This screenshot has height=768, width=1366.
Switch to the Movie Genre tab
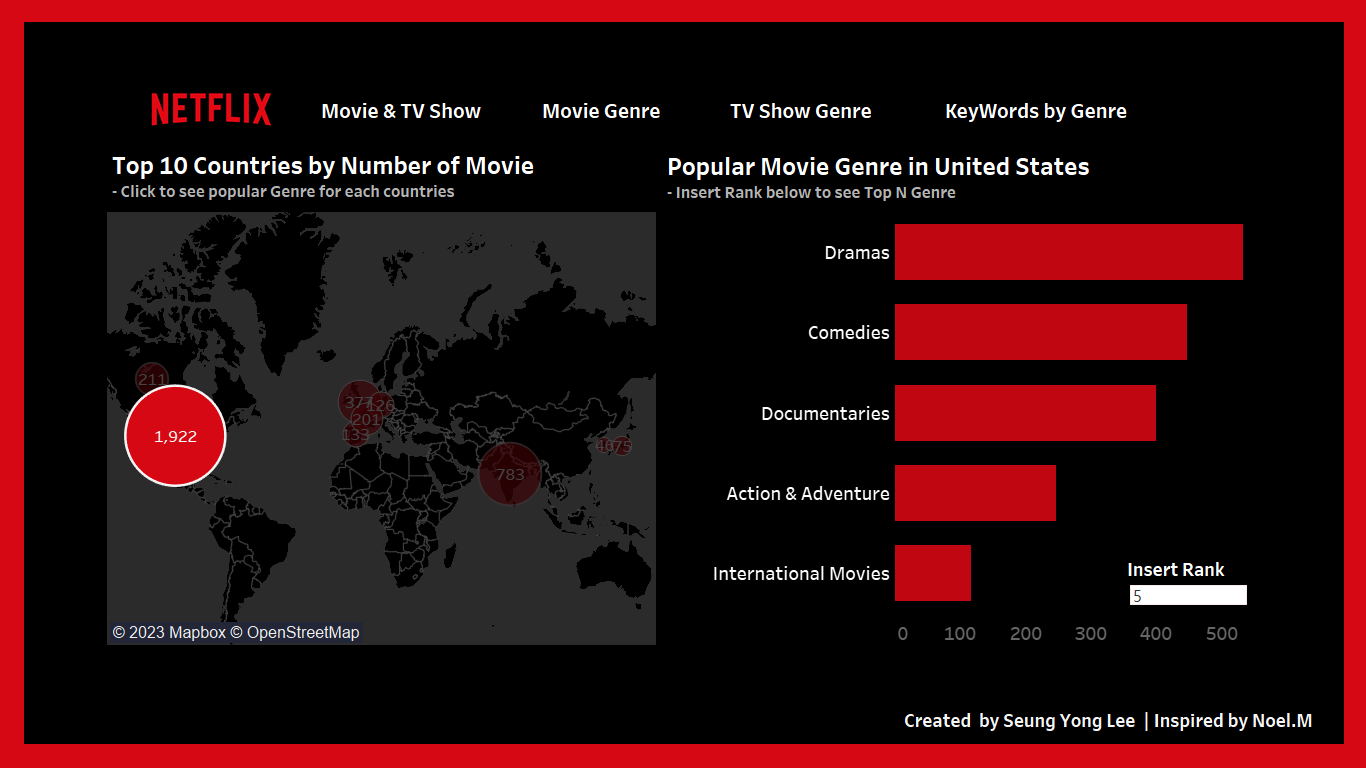click(601, 111)
